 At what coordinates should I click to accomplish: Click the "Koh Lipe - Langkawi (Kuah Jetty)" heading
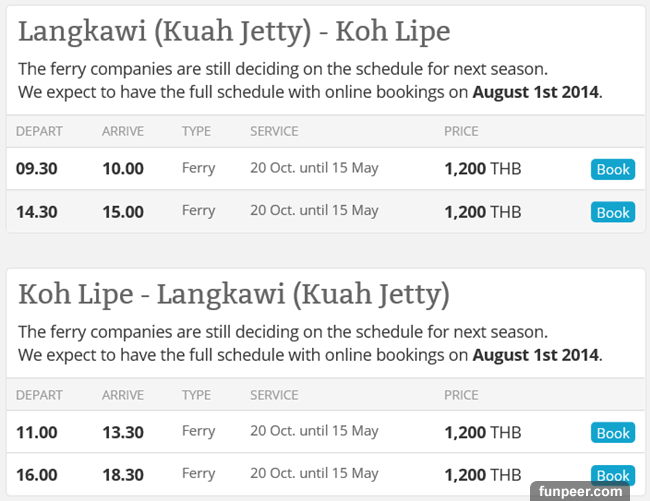coord(234,294)
